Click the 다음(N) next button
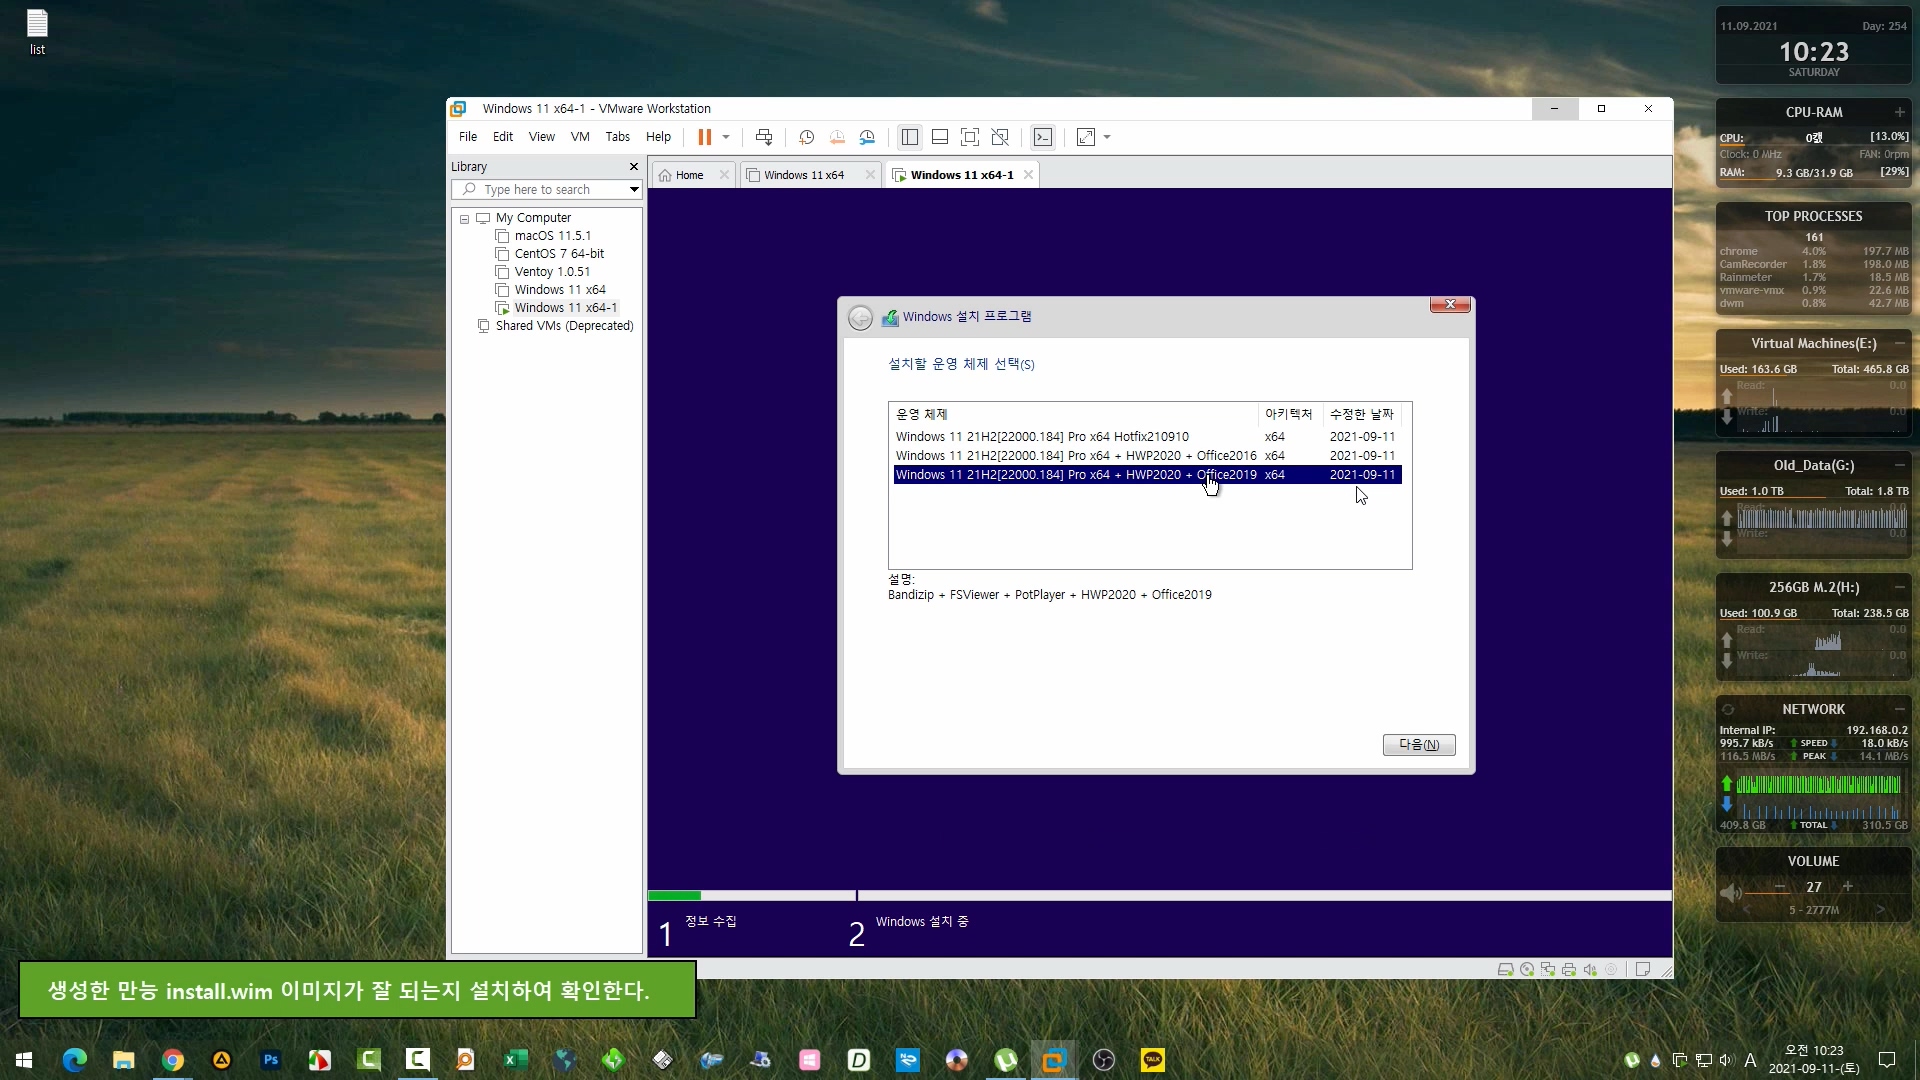 (1418, 745)
